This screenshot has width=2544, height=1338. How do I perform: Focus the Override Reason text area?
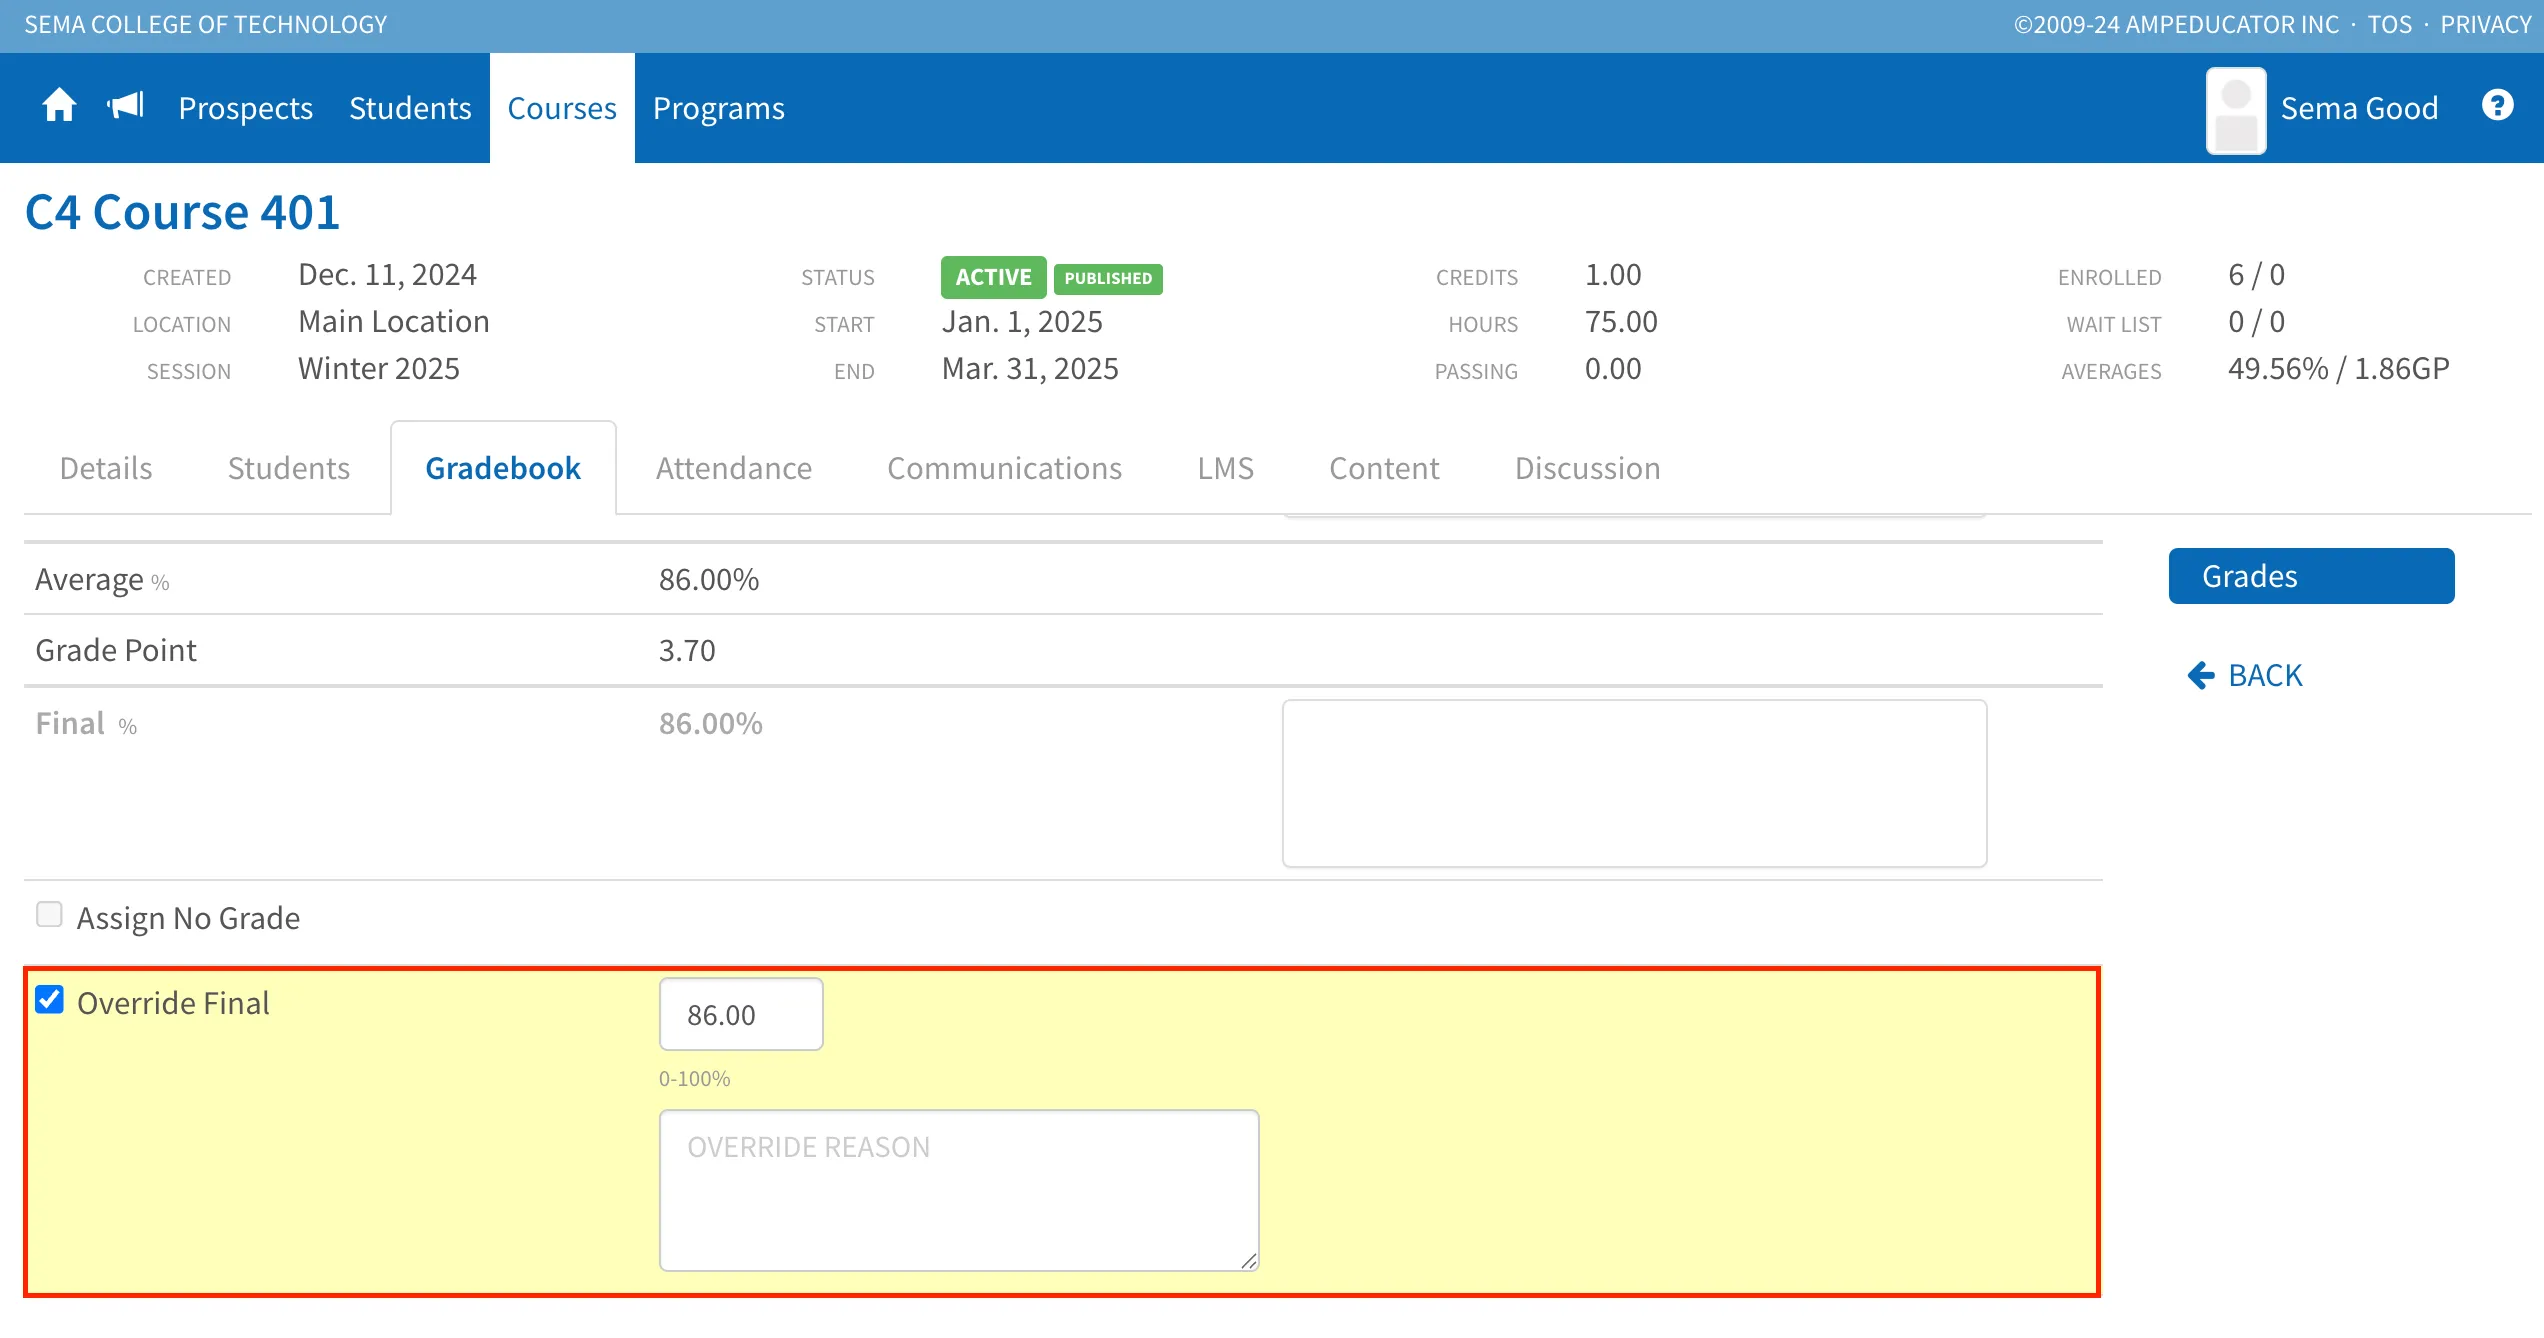959,1190
